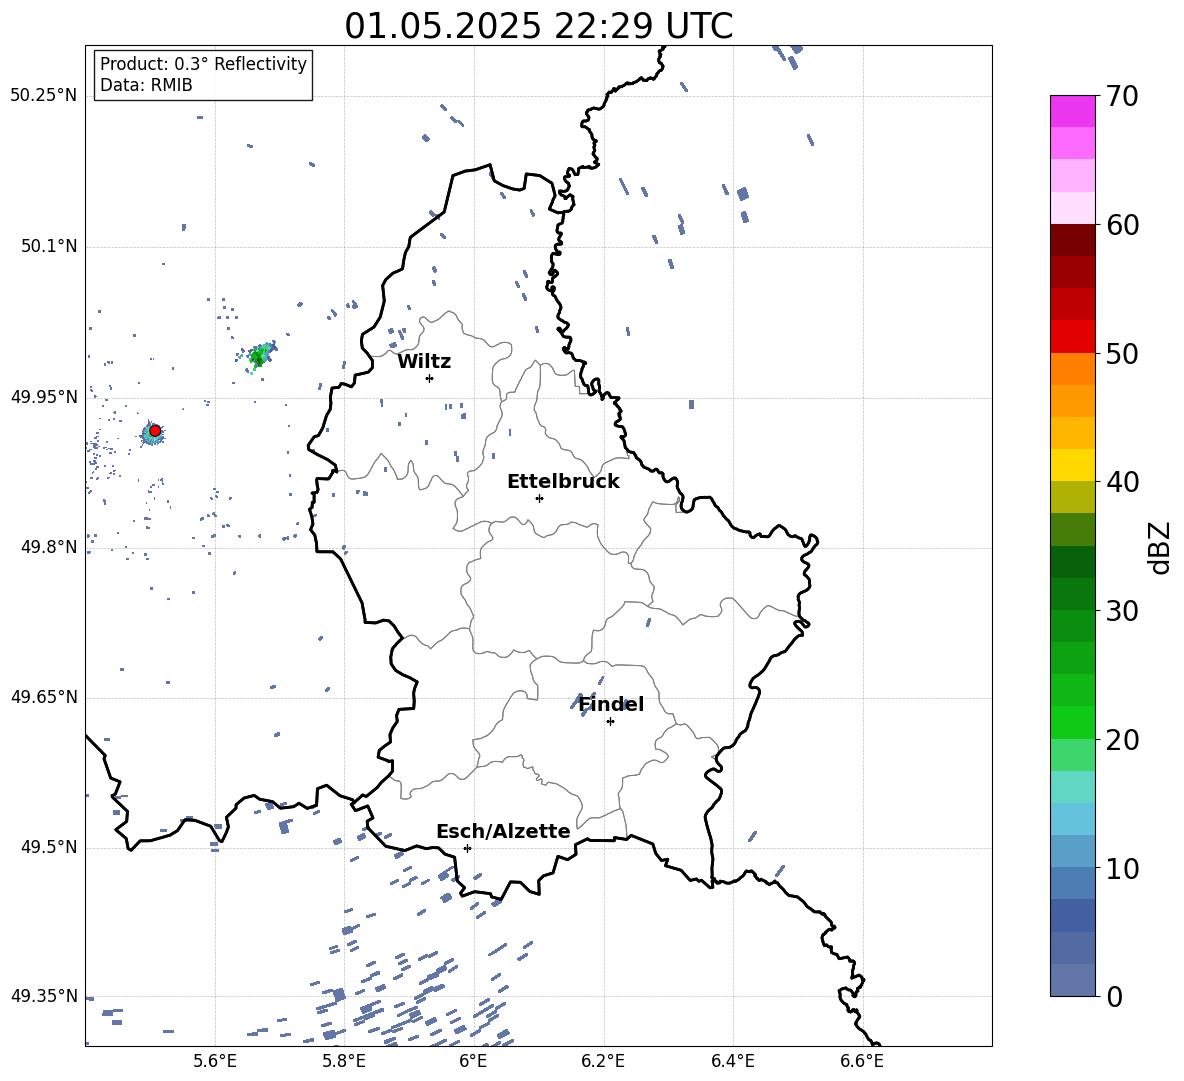Click the 6.4°E longitude label
This screenshot has height=1081, width=1184.
pyautogui.click(x=732, y=1061)
